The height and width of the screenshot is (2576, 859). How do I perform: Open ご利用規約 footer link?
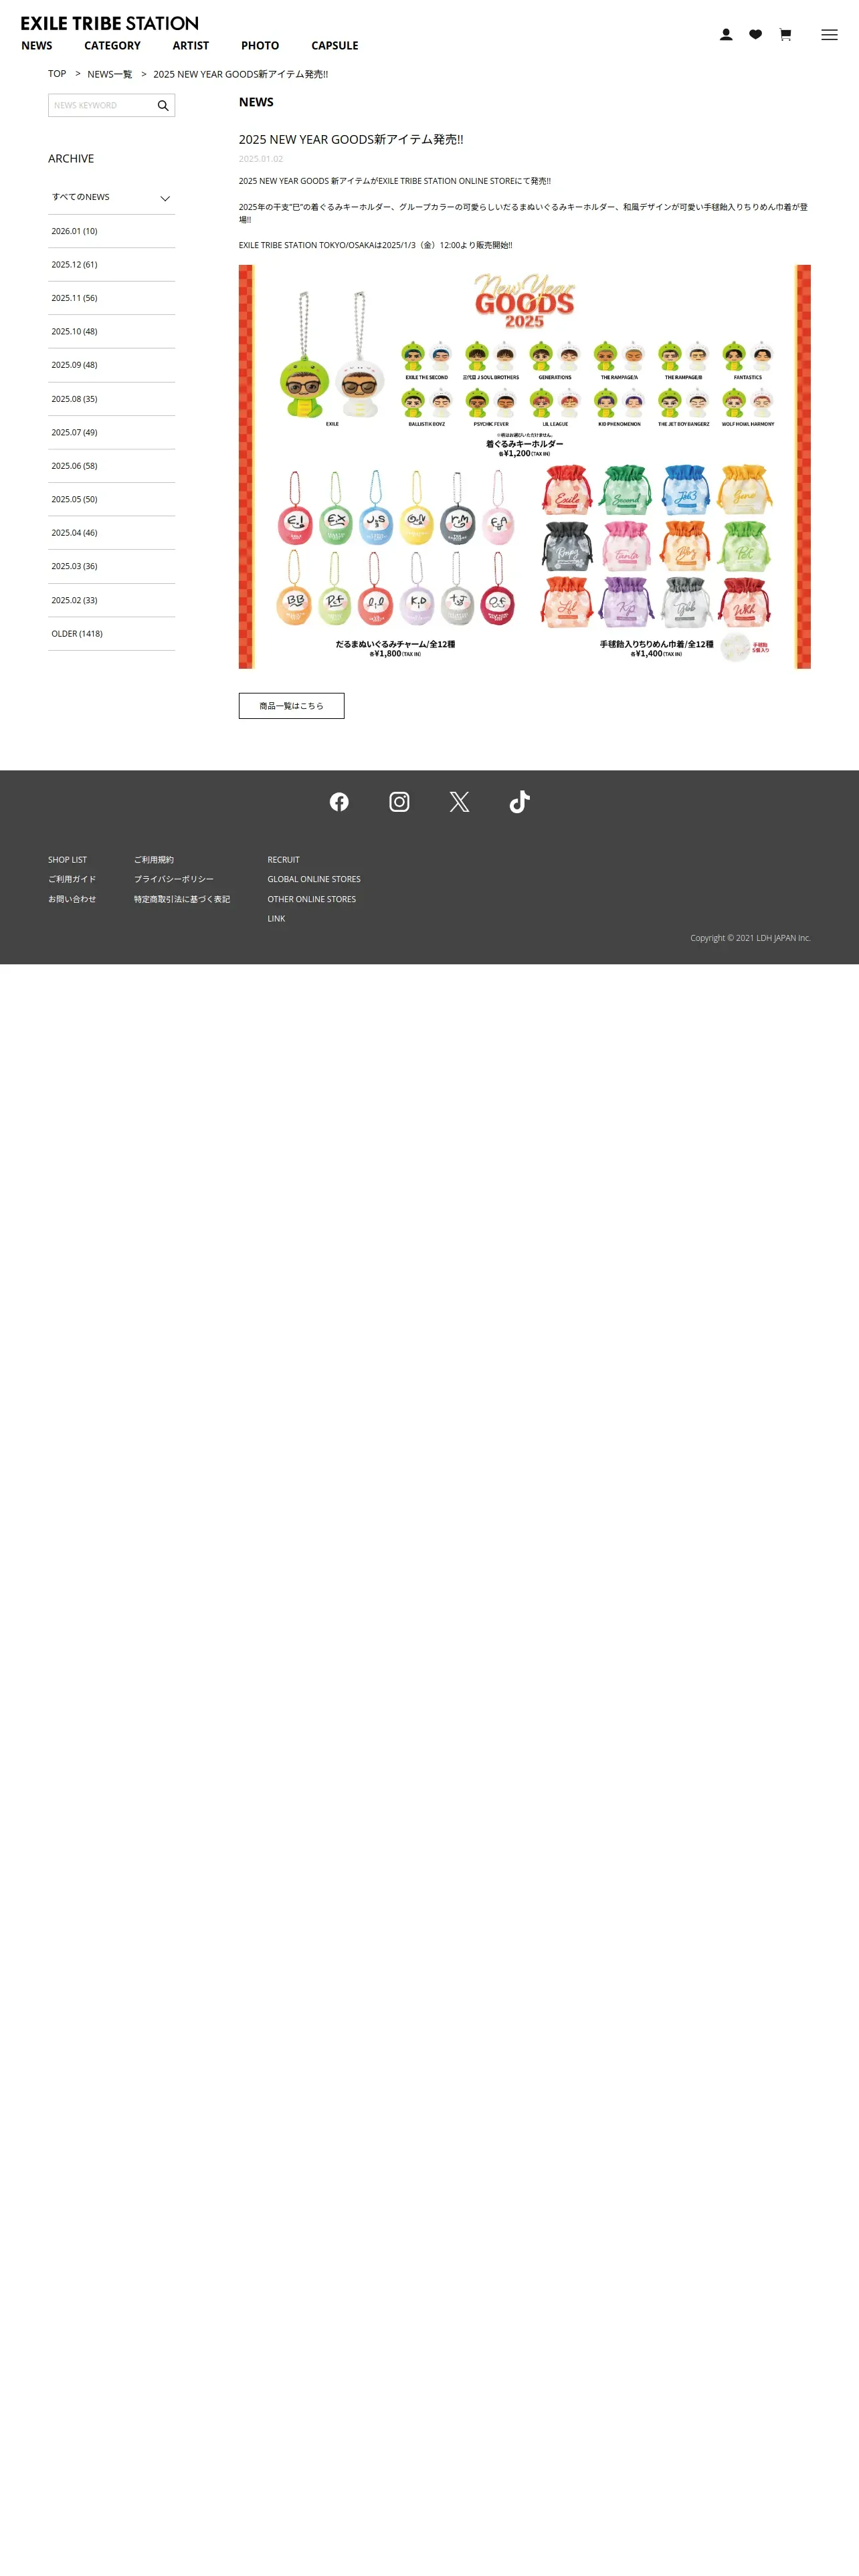pos(154,860)
